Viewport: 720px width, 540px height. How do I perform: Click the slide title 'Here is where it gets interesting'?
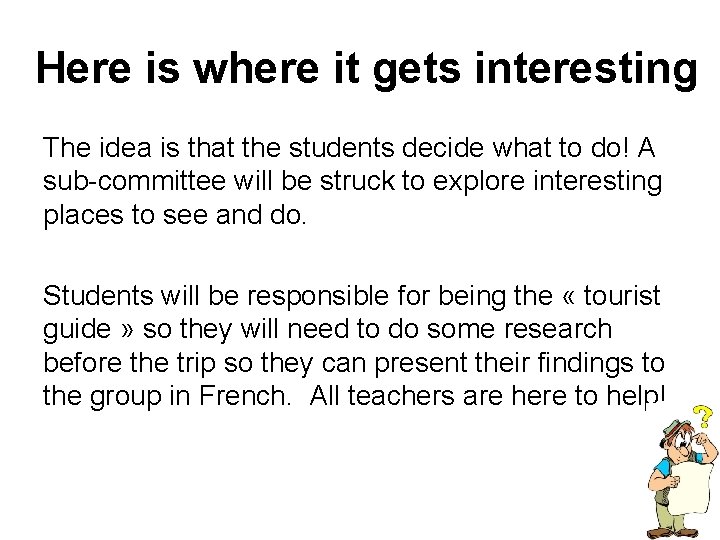(x=367, y=69)
